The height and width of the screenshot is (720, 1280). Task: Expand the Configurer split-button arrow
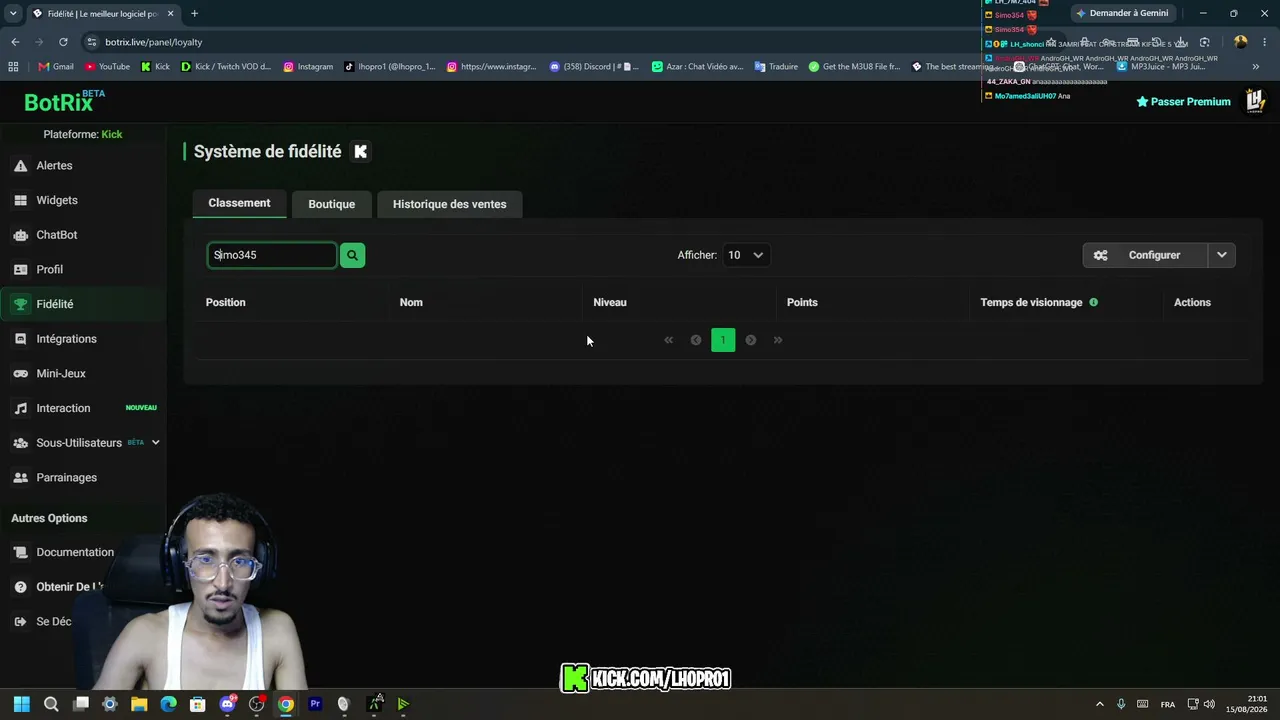1222,255
